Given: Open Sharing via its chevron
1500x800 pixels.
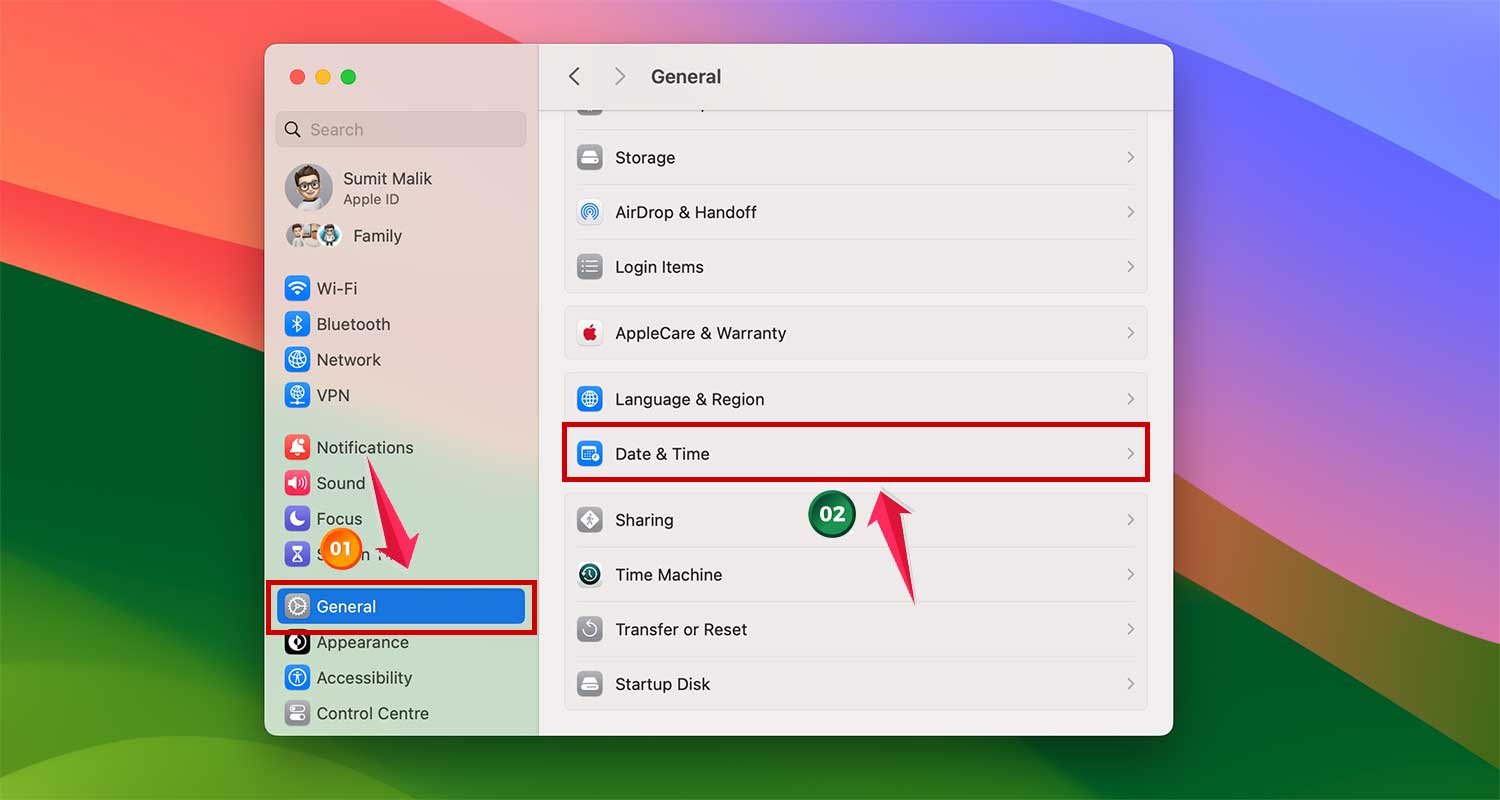Looking at the screenshot, I should (x=1130, y=519).
